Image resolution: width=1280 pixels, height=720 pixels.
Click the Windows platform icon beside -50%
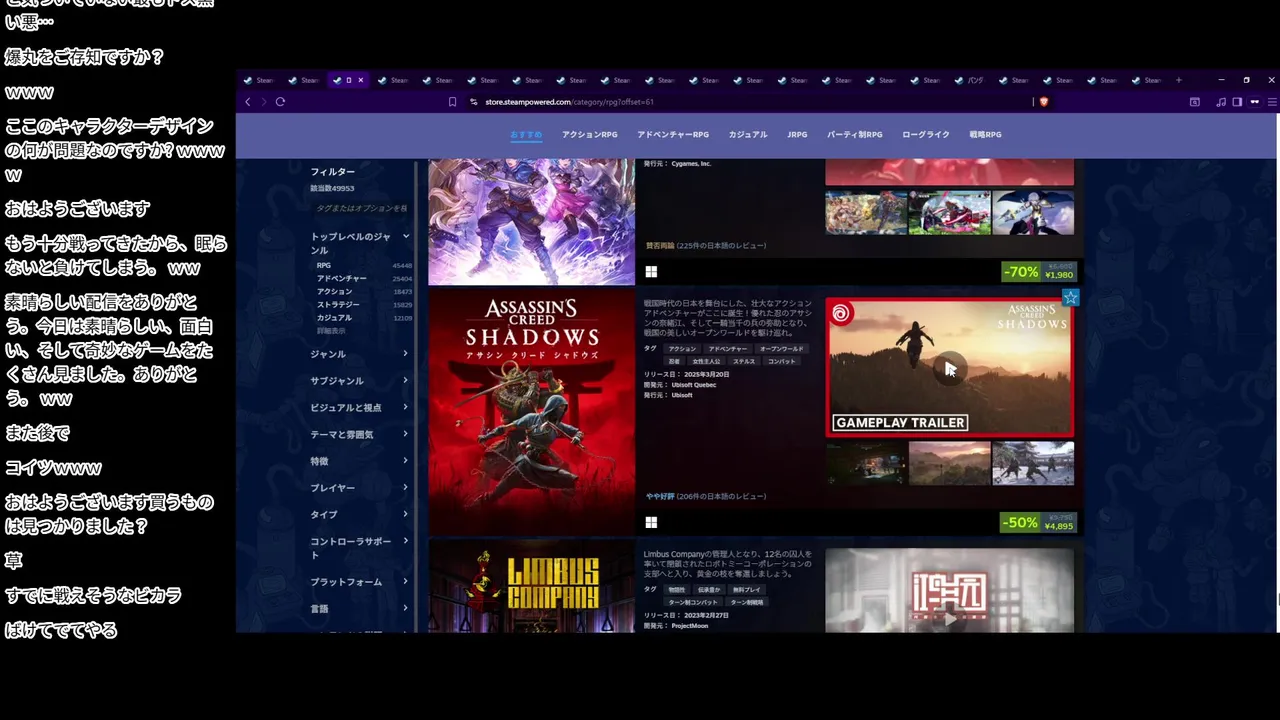(651, 523)
